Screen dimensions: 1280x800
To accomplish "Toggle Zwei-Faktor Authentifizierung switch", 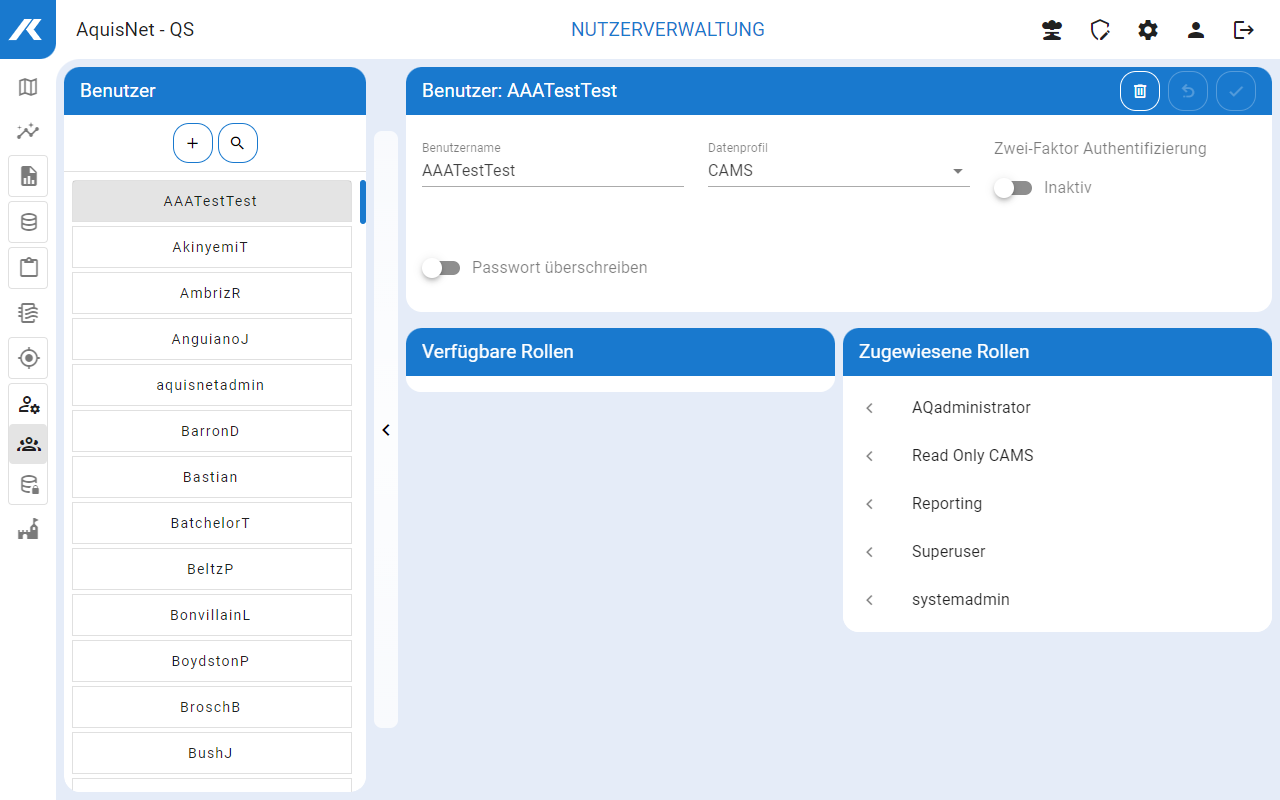I will 1013,188.
